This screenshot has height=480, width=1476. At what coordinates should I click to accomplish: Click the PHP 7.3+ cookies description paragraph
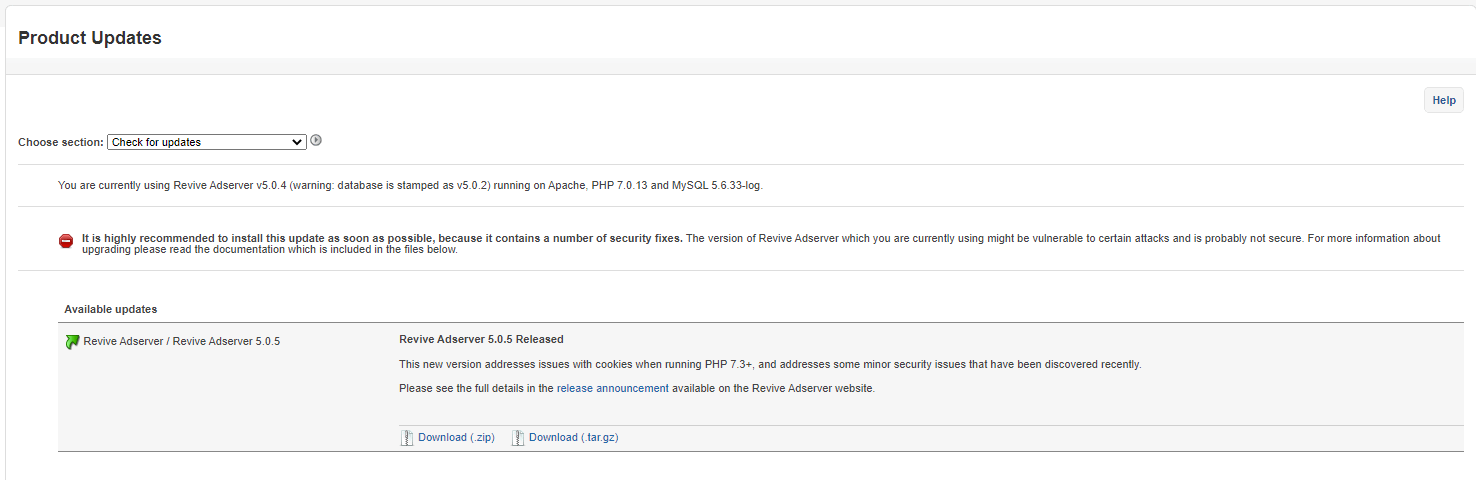coord(770,365)
